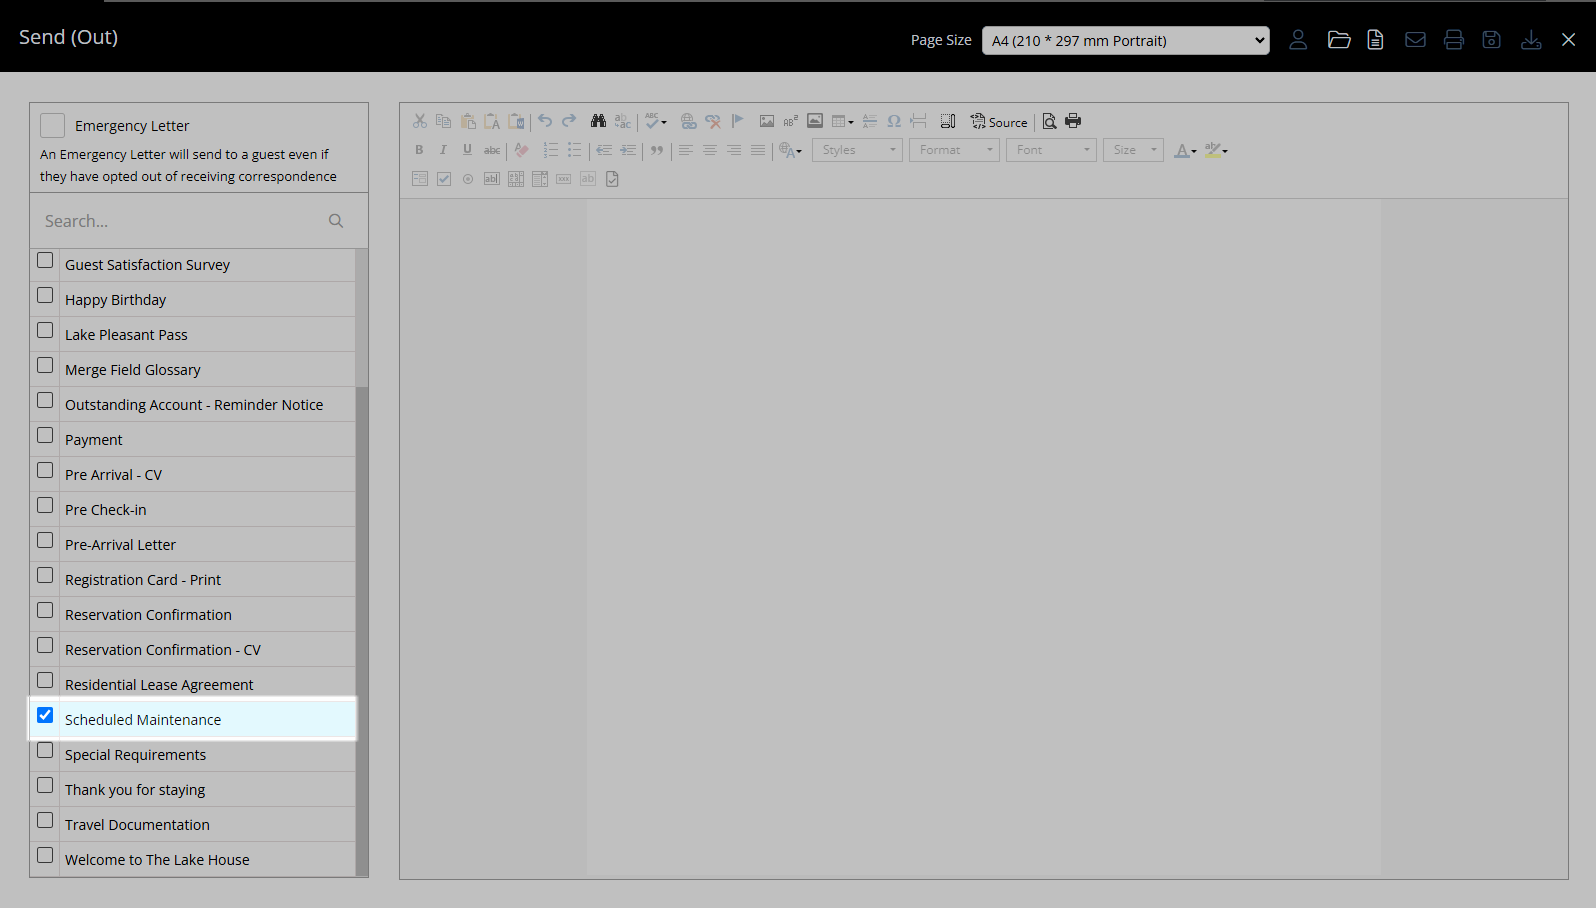1596x908 pixels.
Task: Tick the Happy Birthday checkbox
Action: click(45, 295)
